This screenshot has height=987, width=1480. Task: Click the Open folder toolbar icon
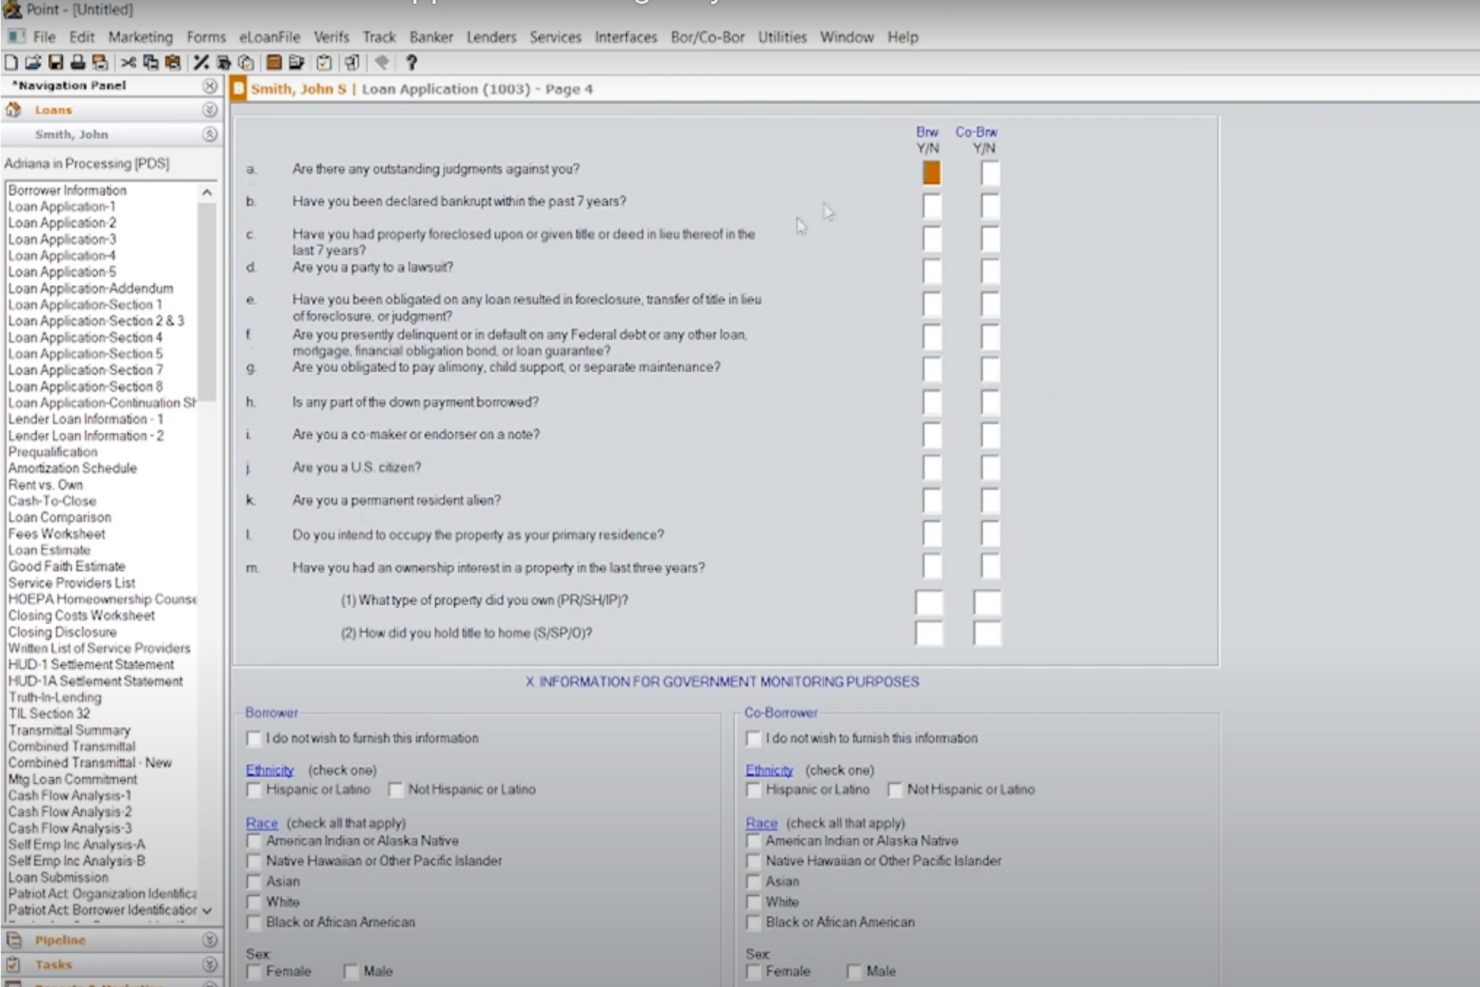(33, 63)
